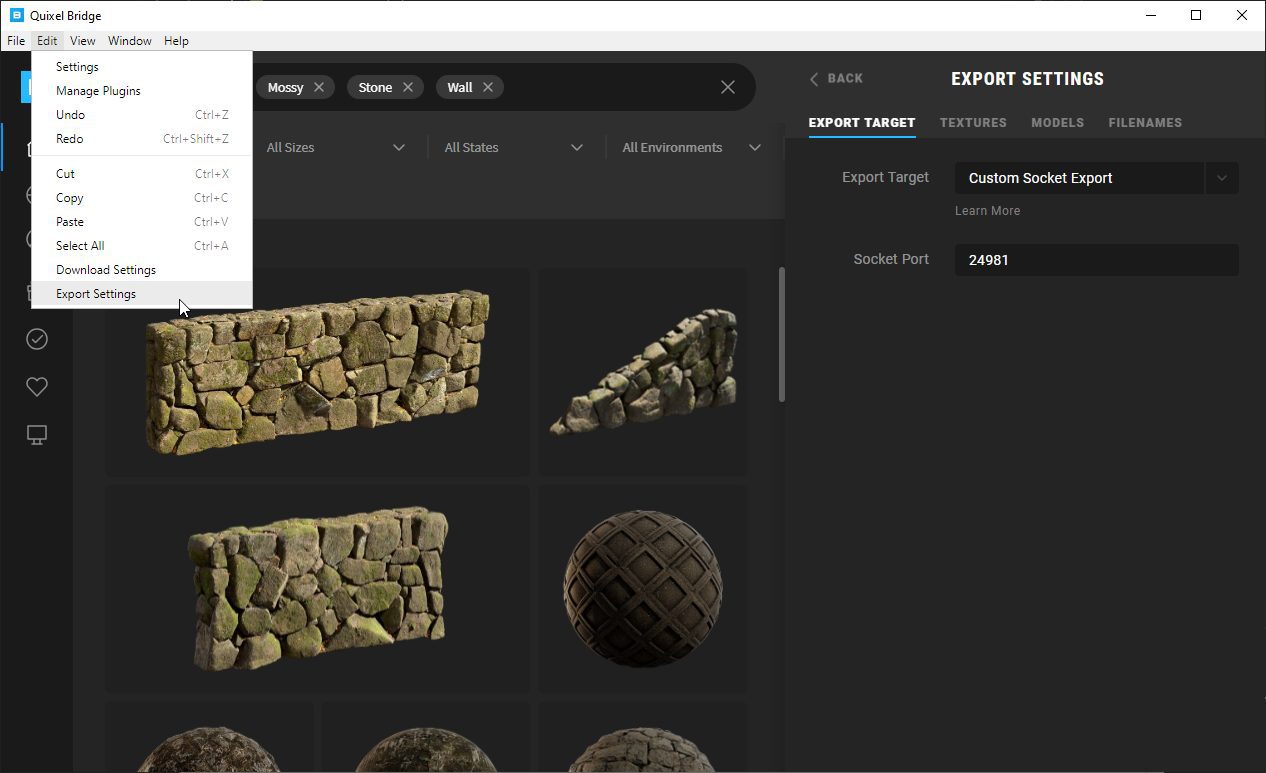Screen dimensions: 1266x773
Task: Click the asset grid vertical scrollbar
Action: [781, 335]
